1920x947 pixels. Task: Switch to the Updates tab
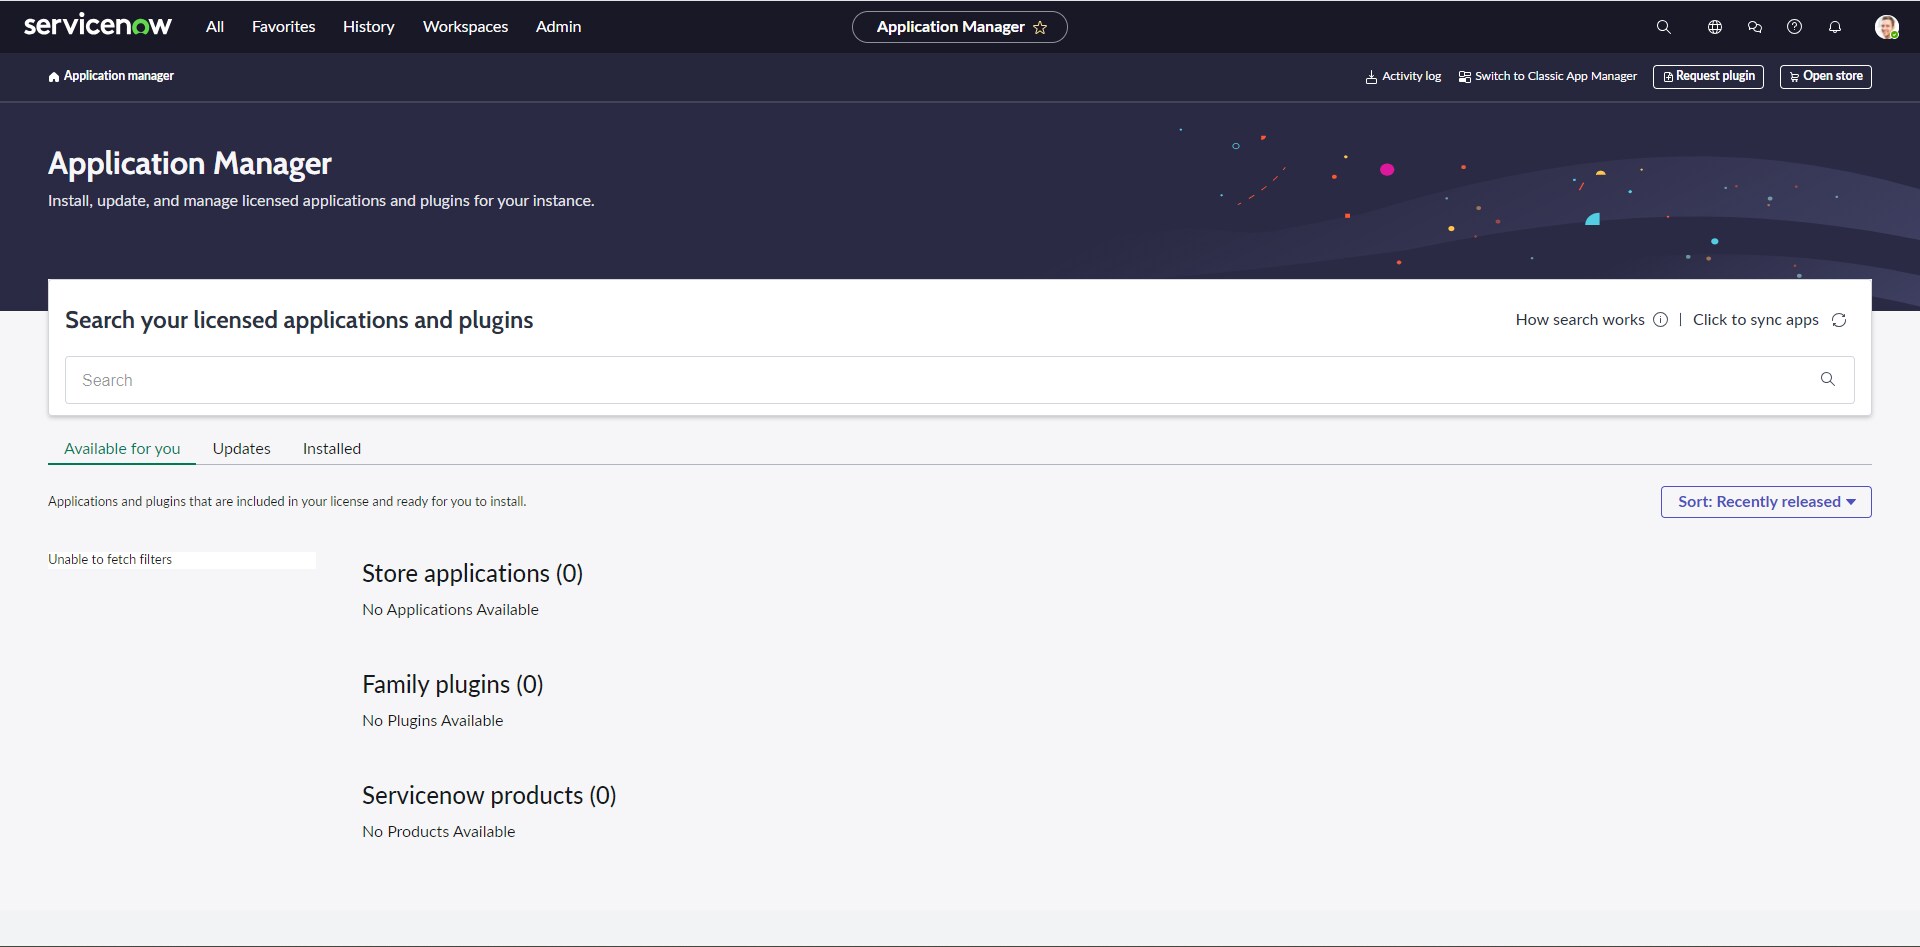click(242, 449)
